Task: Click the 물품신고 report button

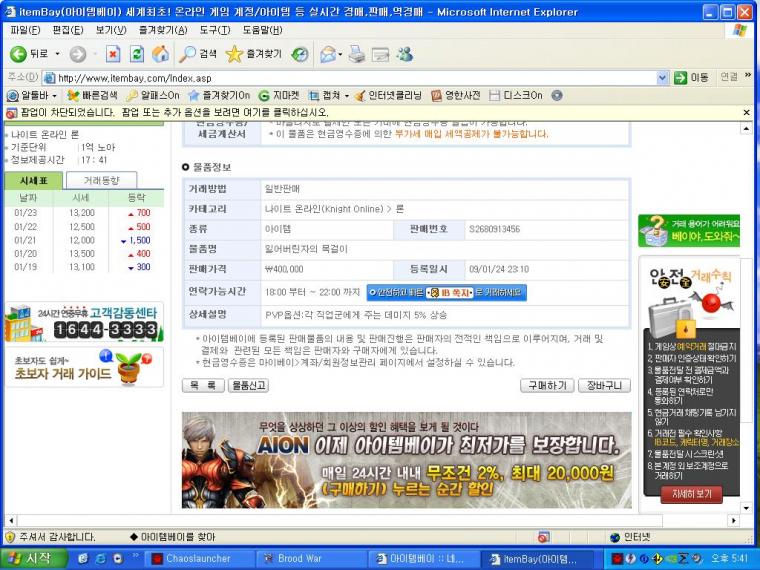Action: point(248,385)
